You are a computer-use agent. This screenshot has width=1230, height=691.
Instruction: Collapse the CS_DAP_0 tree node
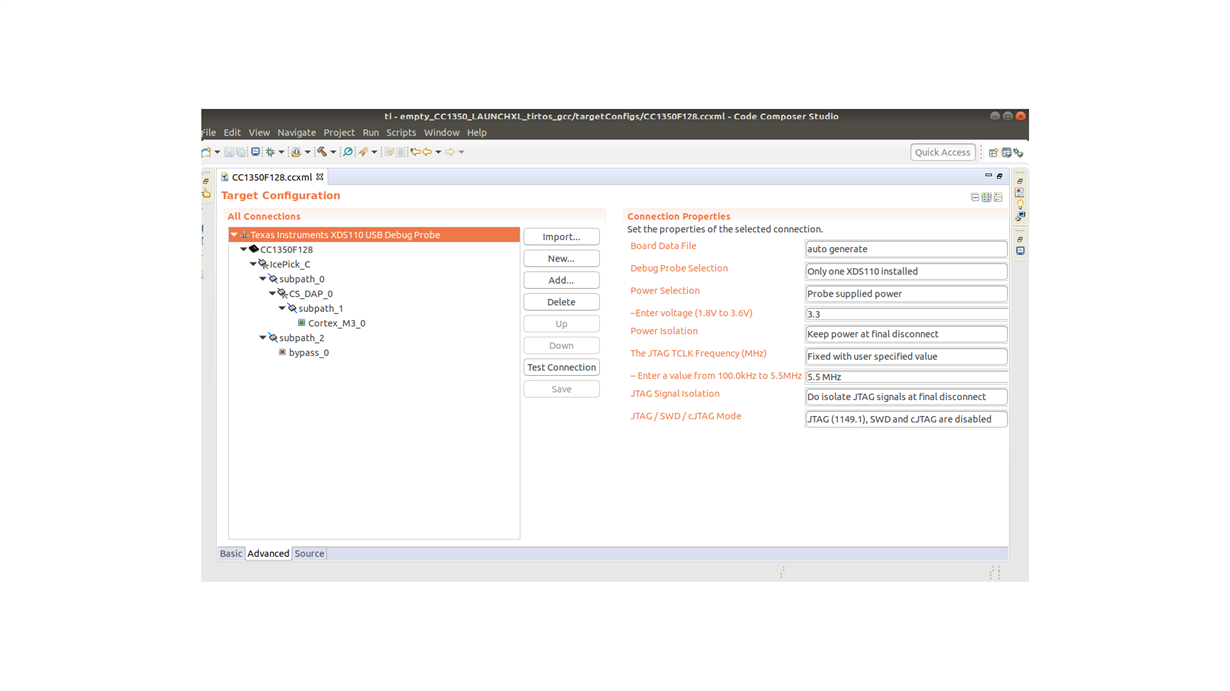coord(273,294)
